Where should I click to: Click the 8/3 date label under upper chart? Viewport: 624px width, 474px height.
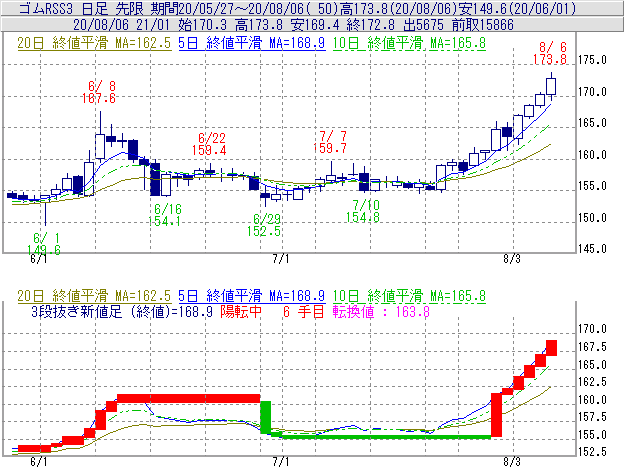(x=512, y=259)
